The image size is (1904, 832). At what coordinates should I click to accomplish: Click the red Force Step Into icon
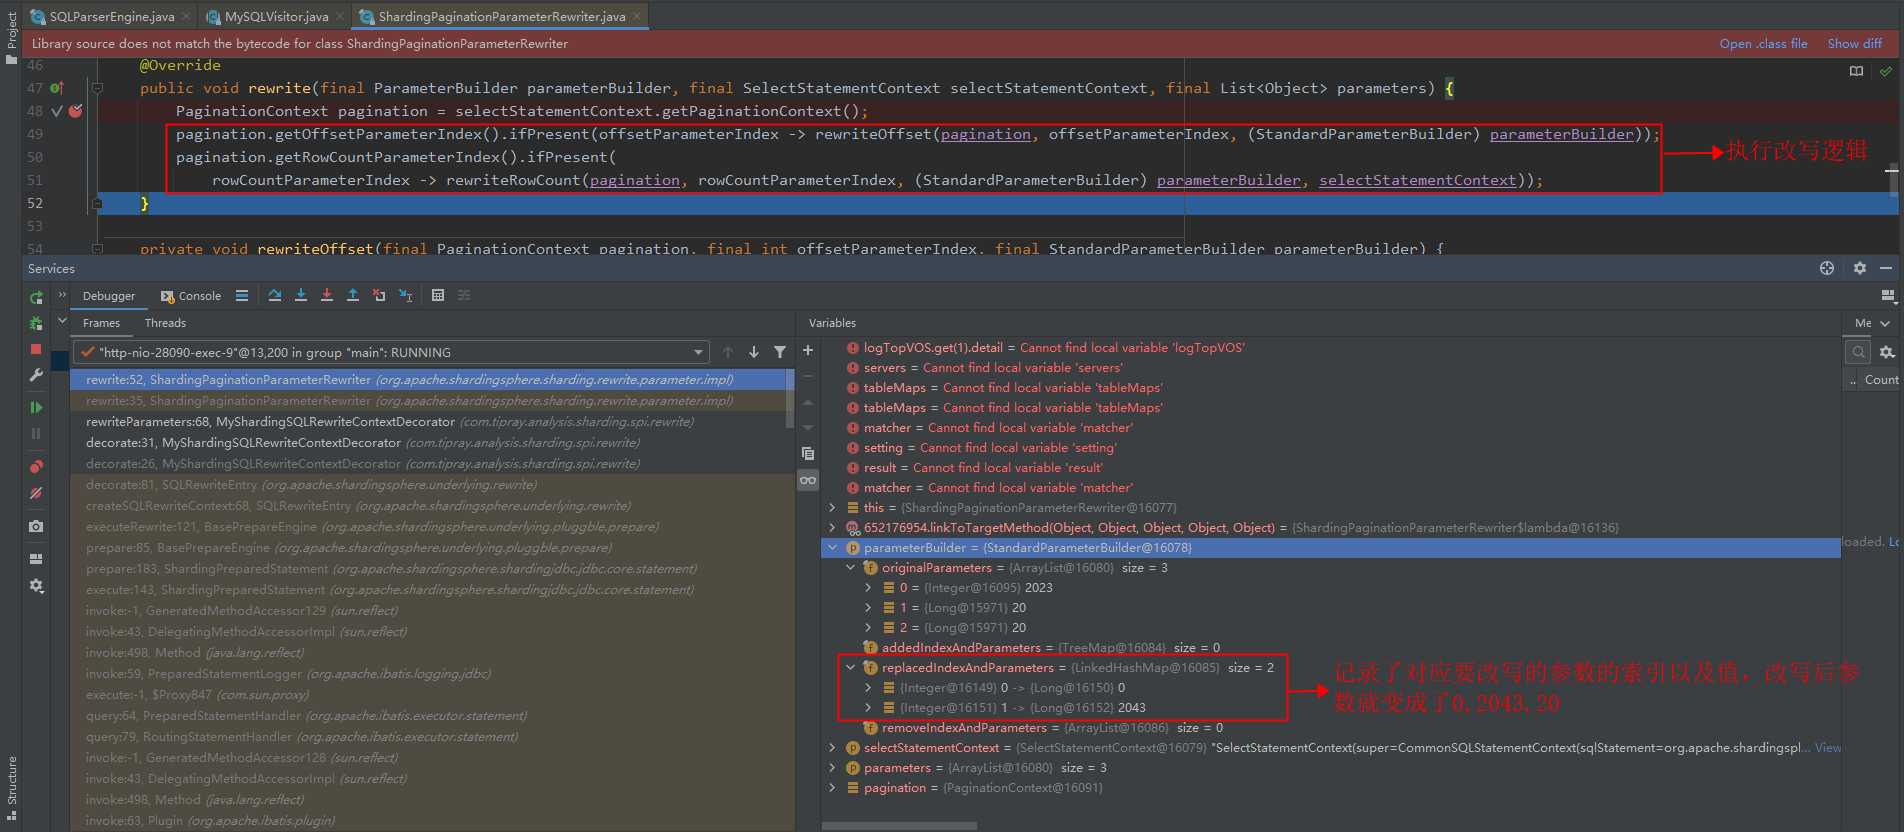pyautogui.click(x=327, y=295)
